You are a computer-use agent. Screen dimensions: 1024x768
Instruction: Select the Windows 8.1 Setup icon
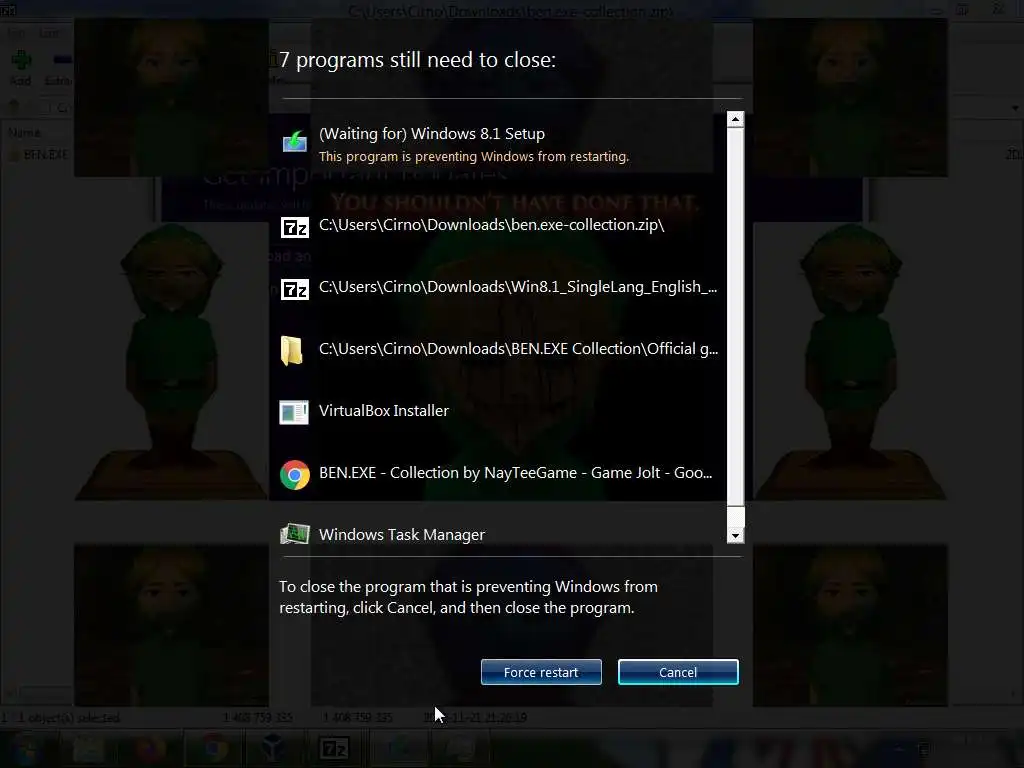click(295, 141)
